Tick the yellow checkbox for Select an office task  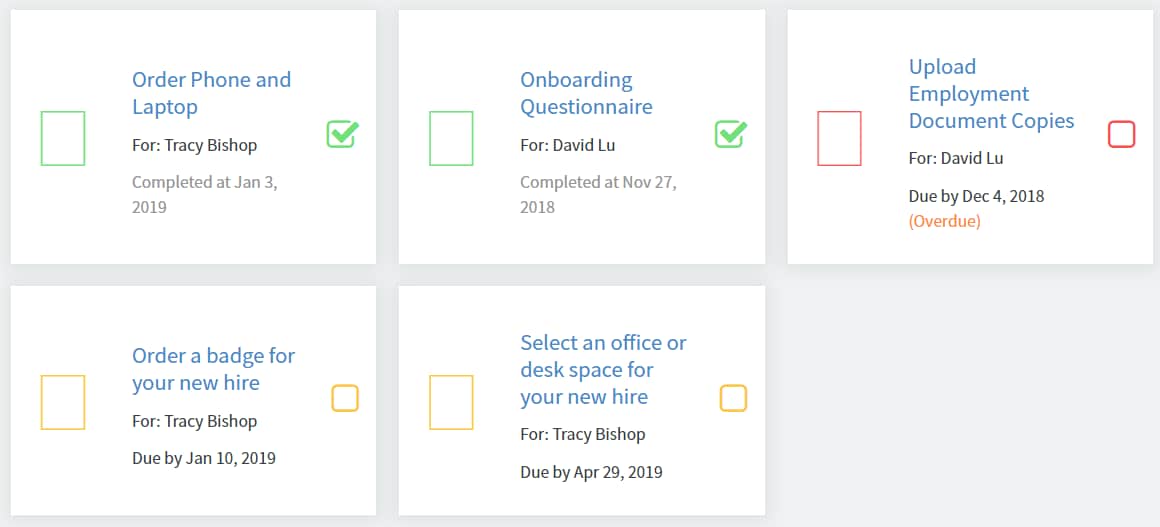click(x=733, y=398)
